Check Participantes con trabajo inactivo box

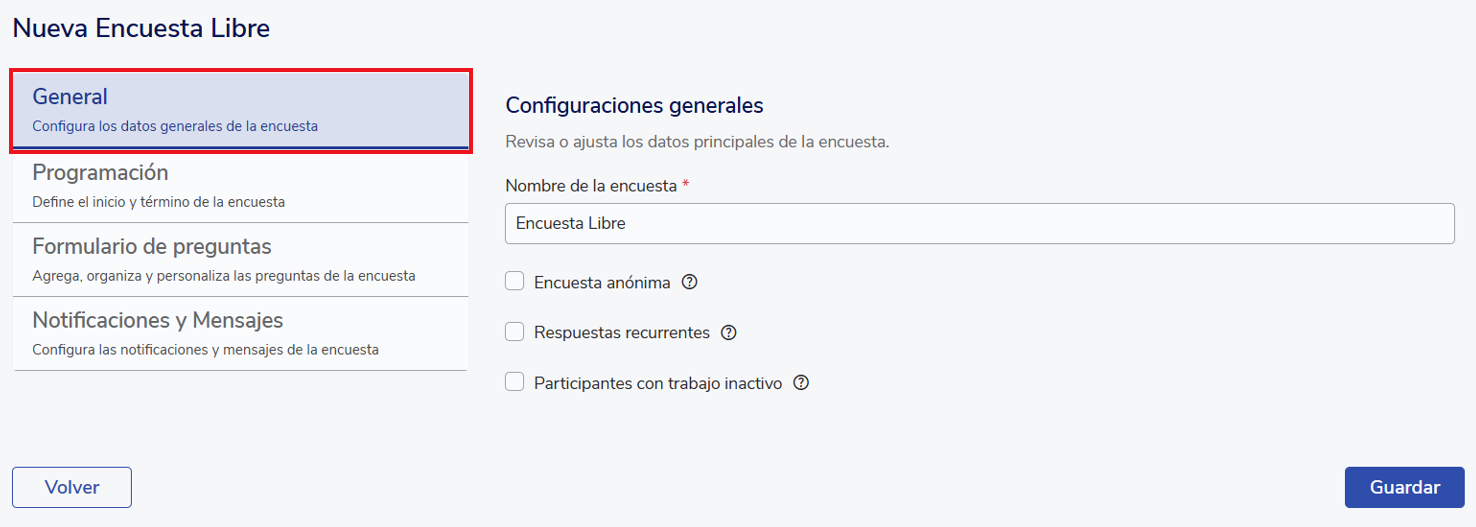point(515,382)
